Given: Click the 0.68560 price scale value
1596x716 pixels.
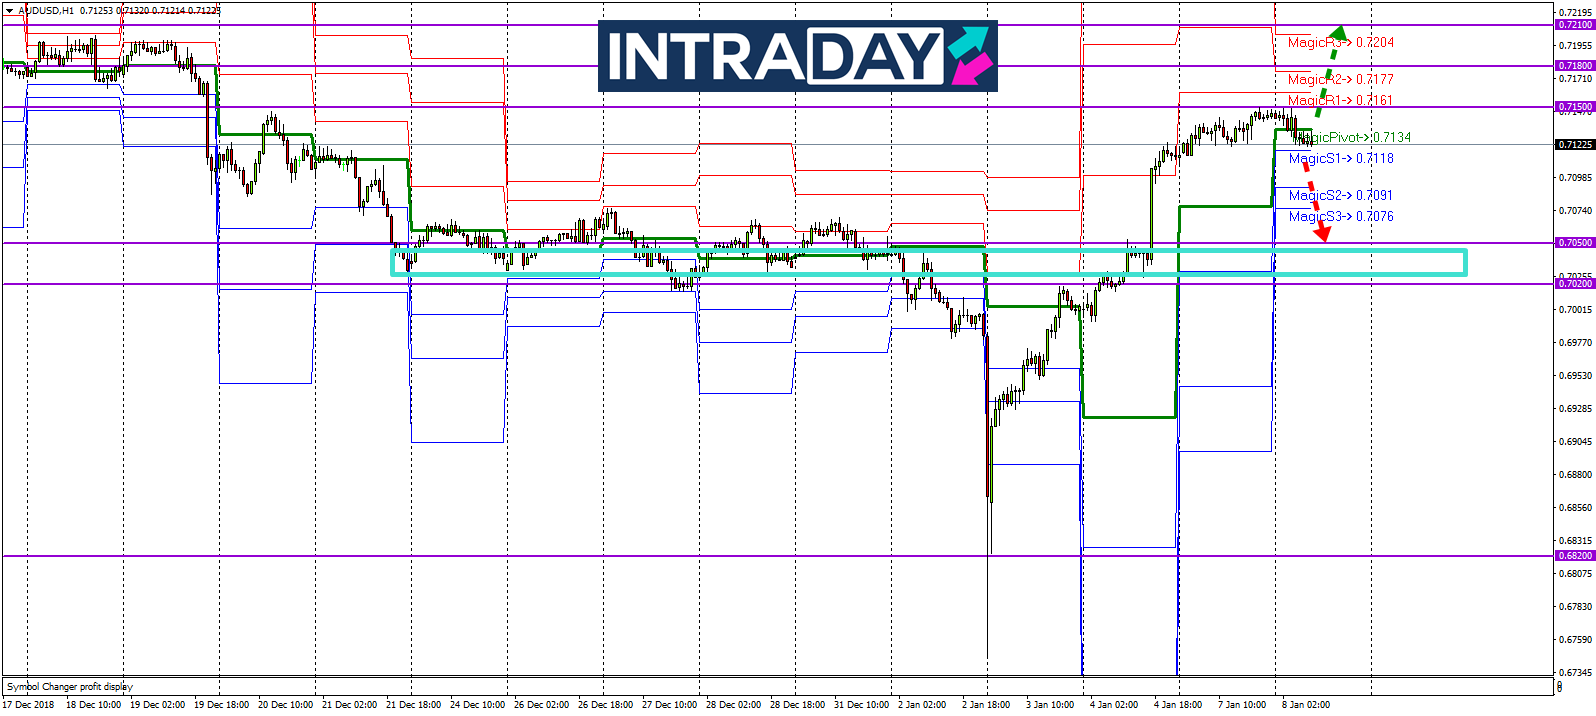Looking at the screenshot, I should [x=1575, y=508].
